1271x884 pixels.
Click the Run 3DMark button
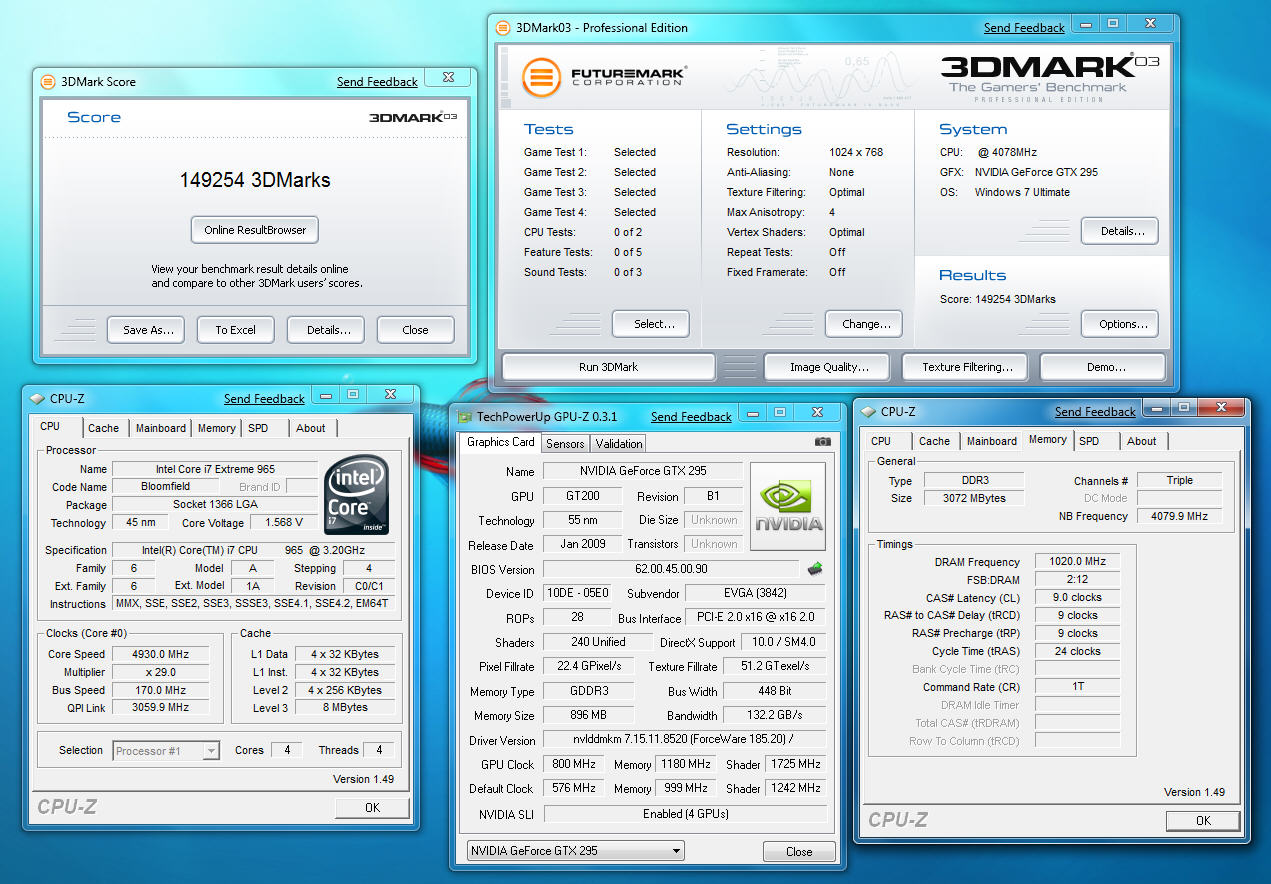[608, 367]
